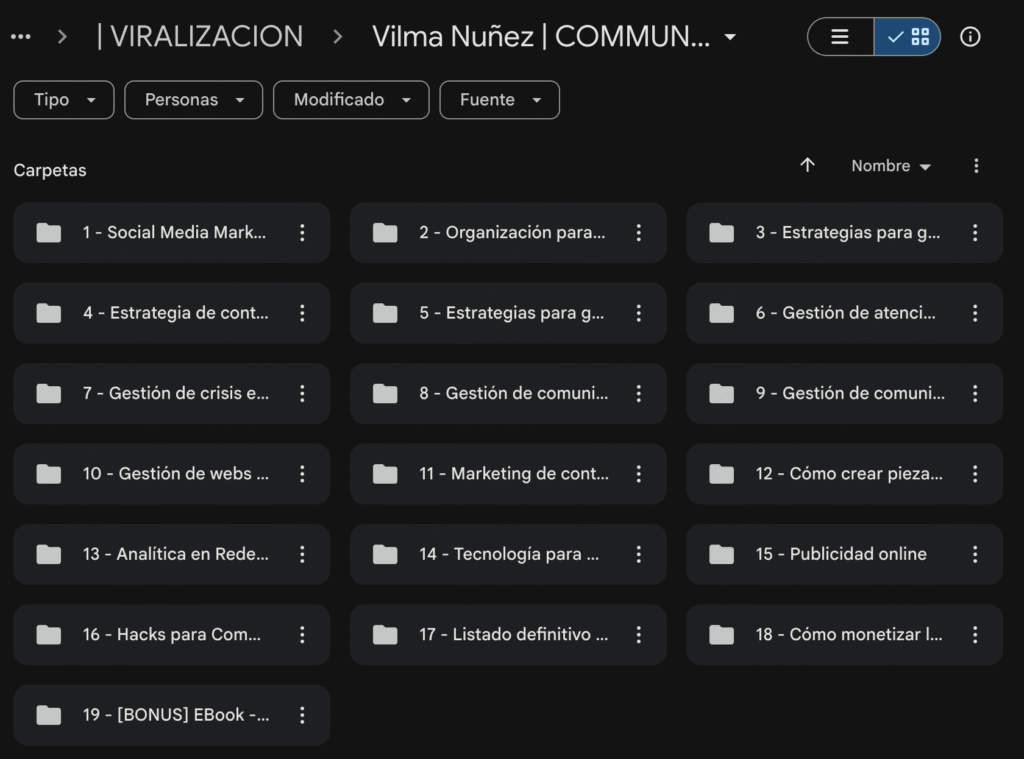Image resolution: width=1024 pixels, height=759 pixels.
Task: Open more actions for folder 1 - Social Media Mark...
Action: click(x=302, y=233)
